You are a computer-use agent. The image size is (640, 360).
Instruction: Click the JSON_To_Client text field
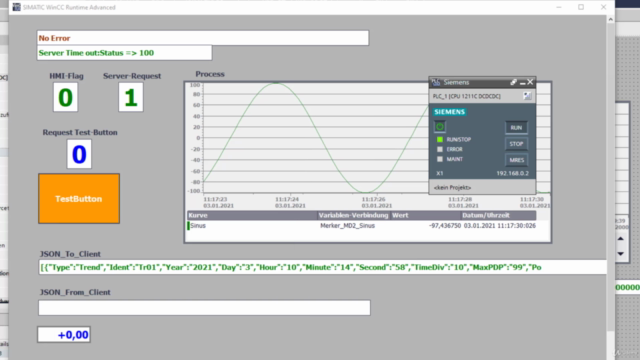(x=322, y=267)
